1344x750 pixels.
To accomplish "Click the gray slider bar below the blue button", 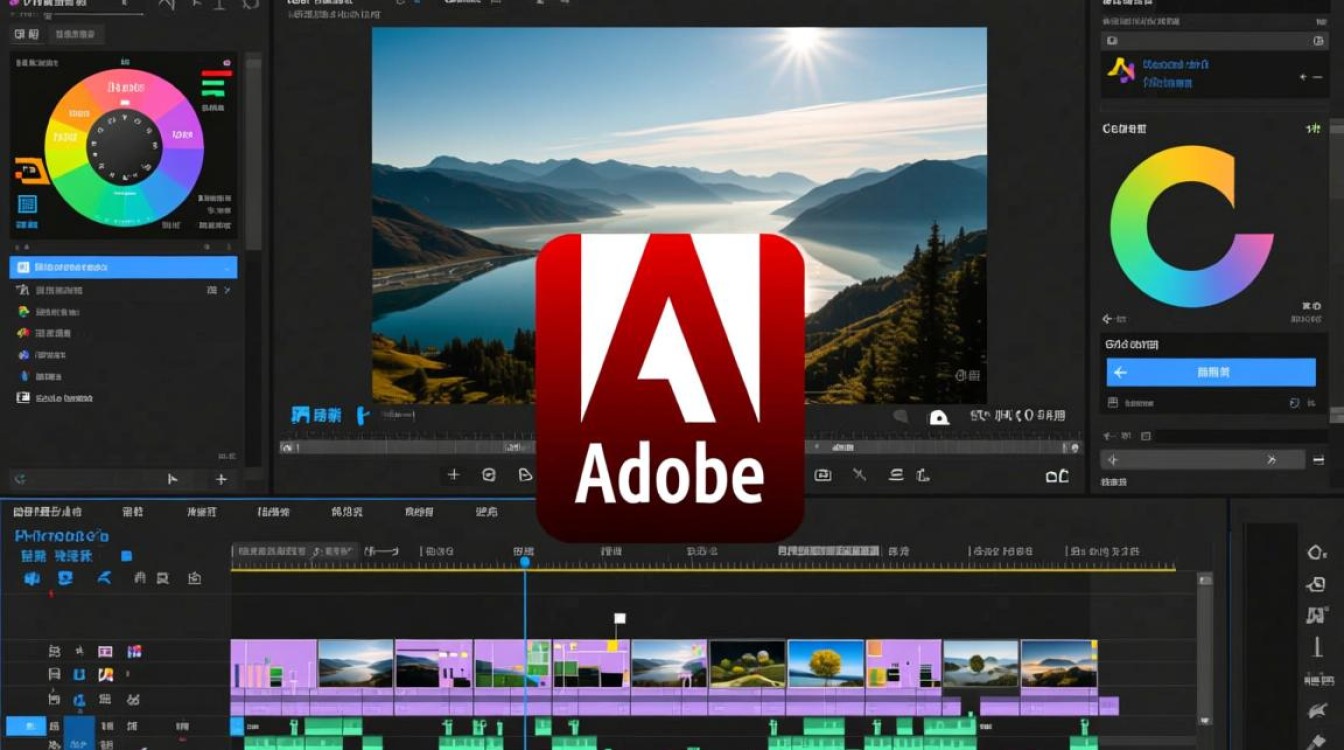I will [x=1203, y=460].
